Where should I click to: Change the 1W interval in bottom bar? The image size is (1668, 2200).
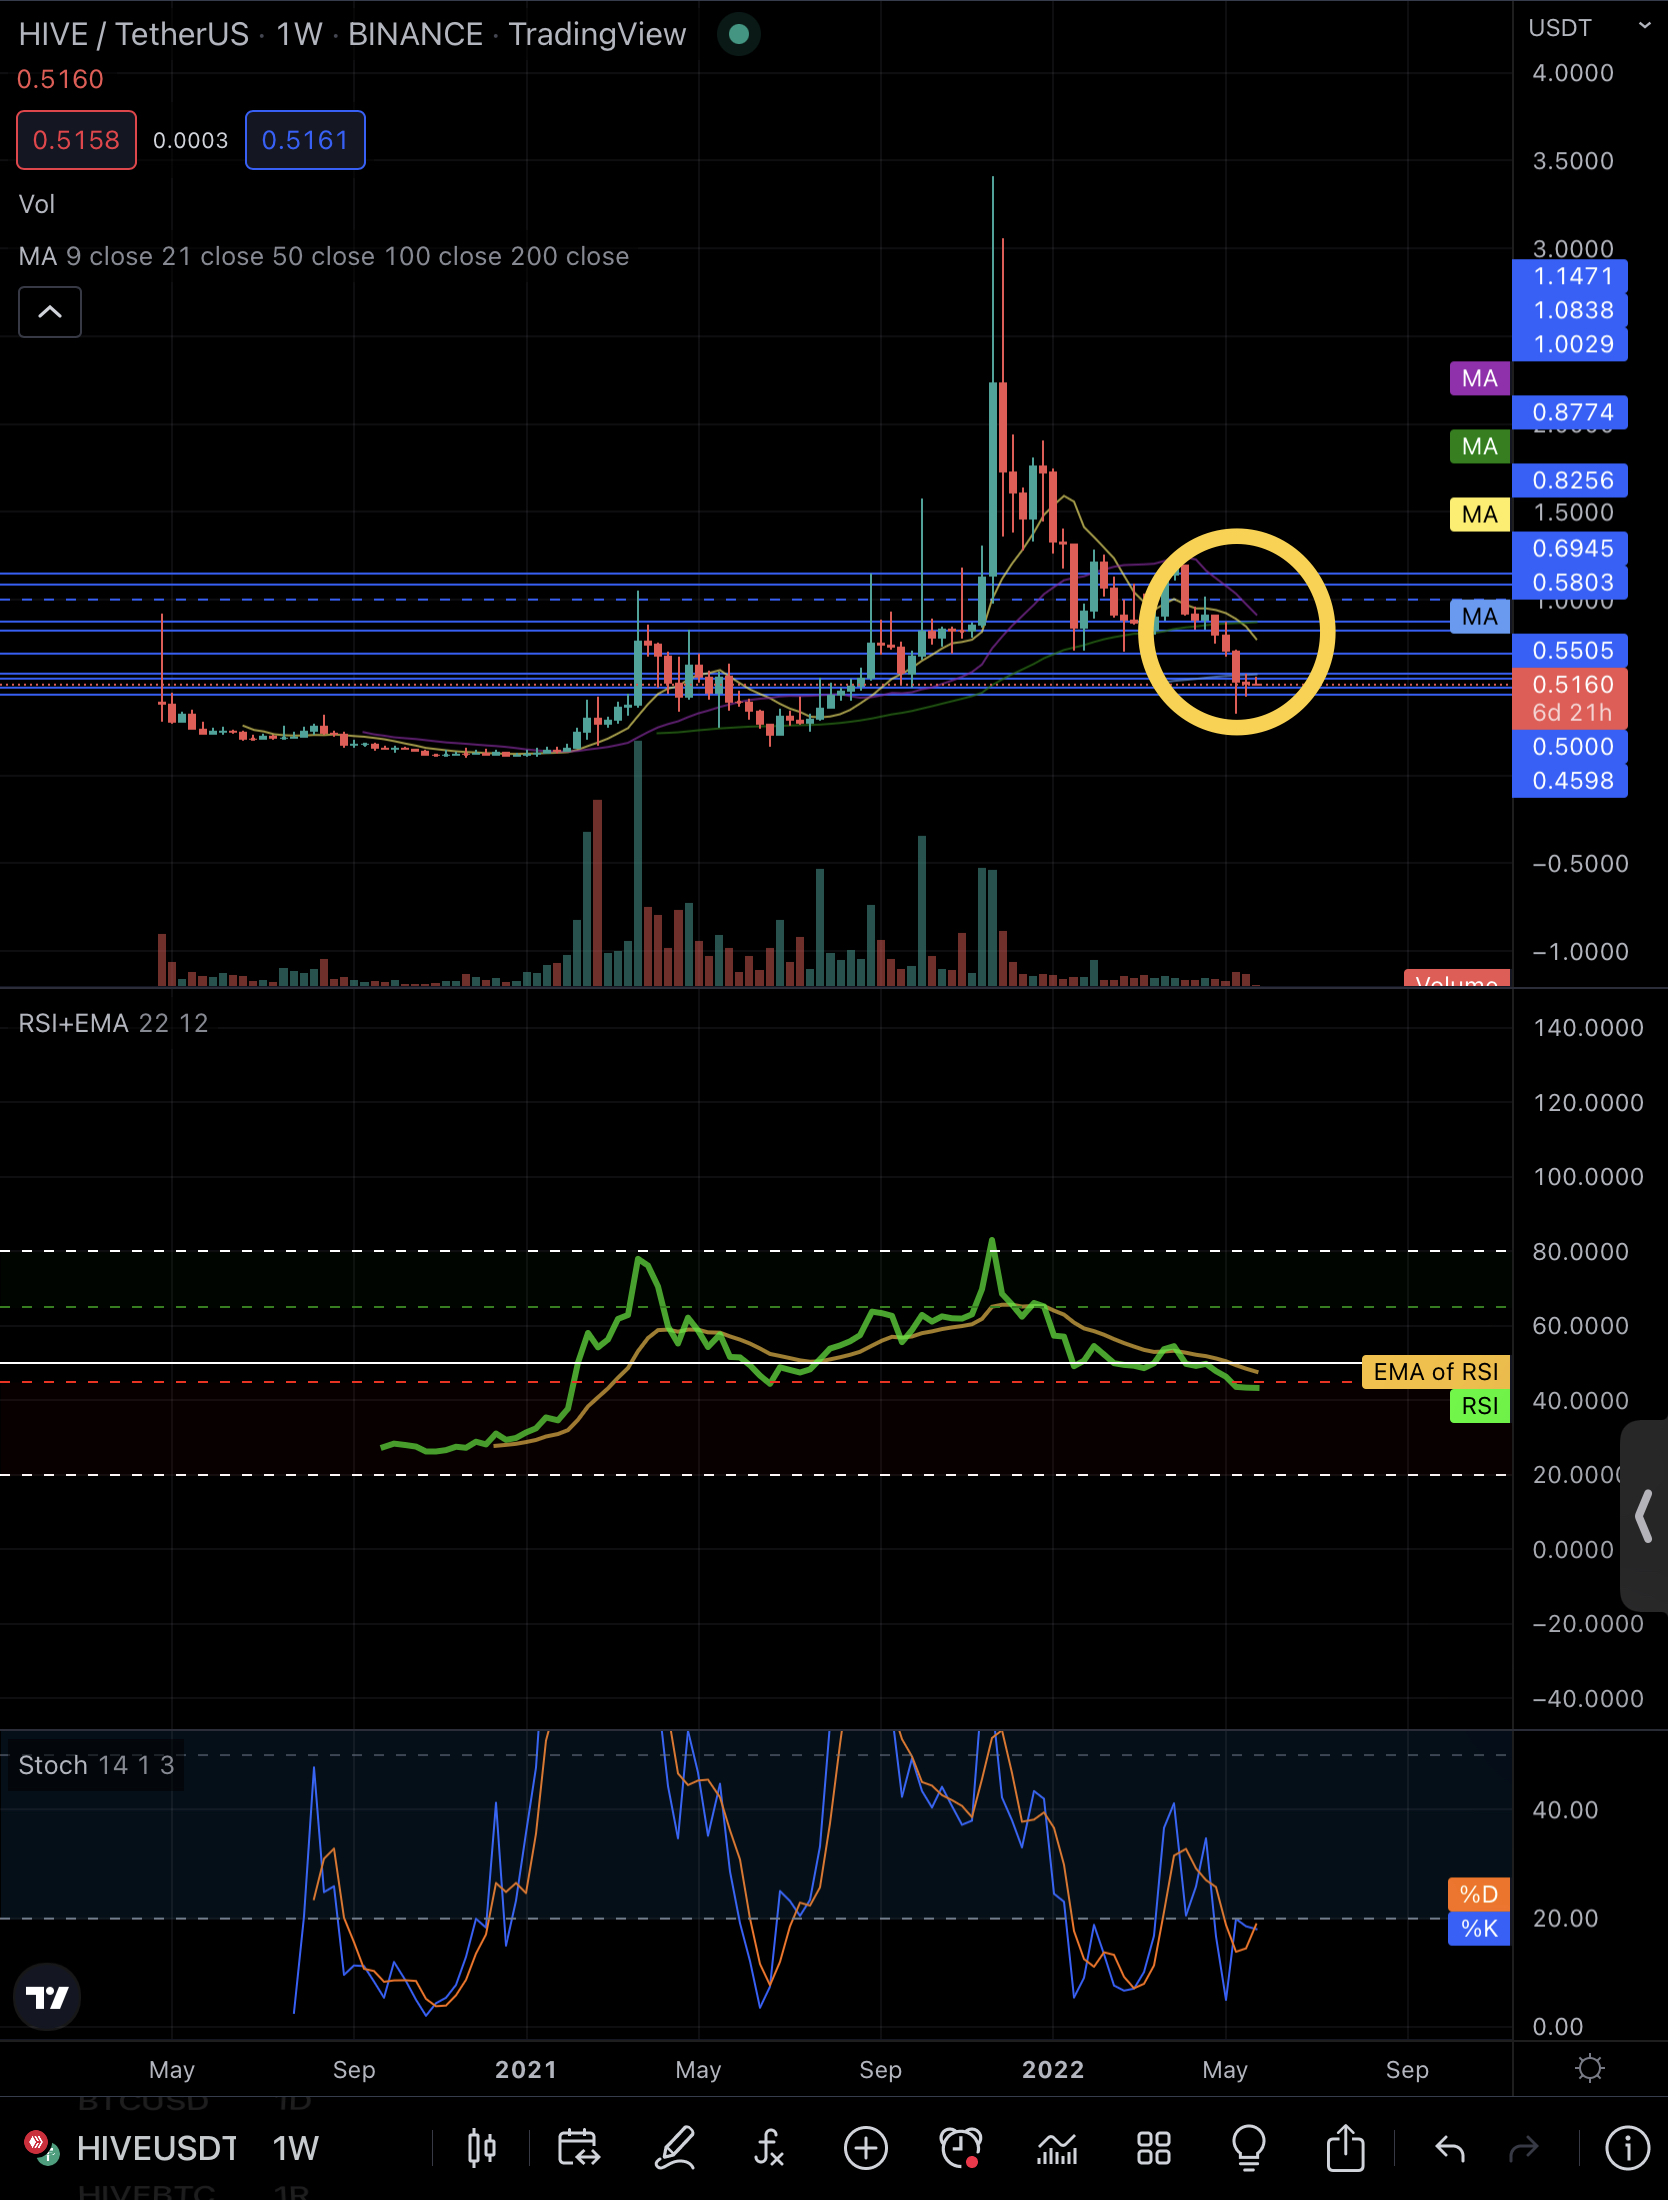point(296,2148)
